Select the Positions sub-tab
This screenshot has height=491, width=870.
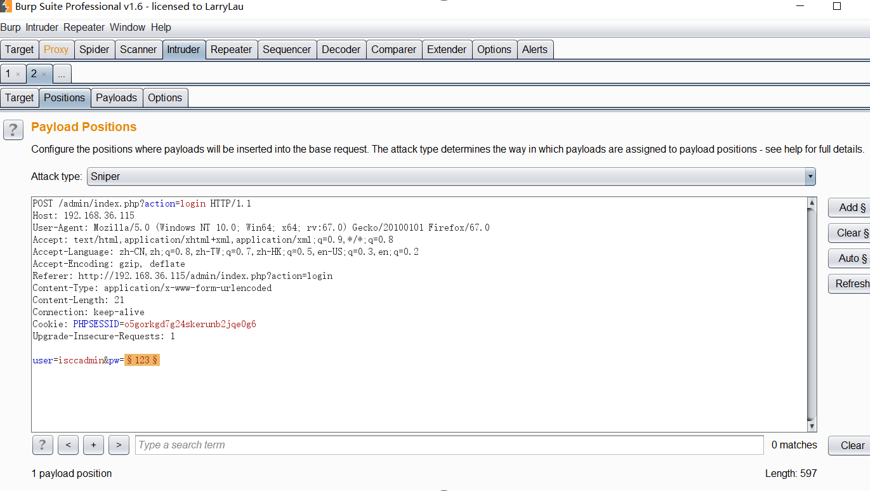(x=64, y=98)
